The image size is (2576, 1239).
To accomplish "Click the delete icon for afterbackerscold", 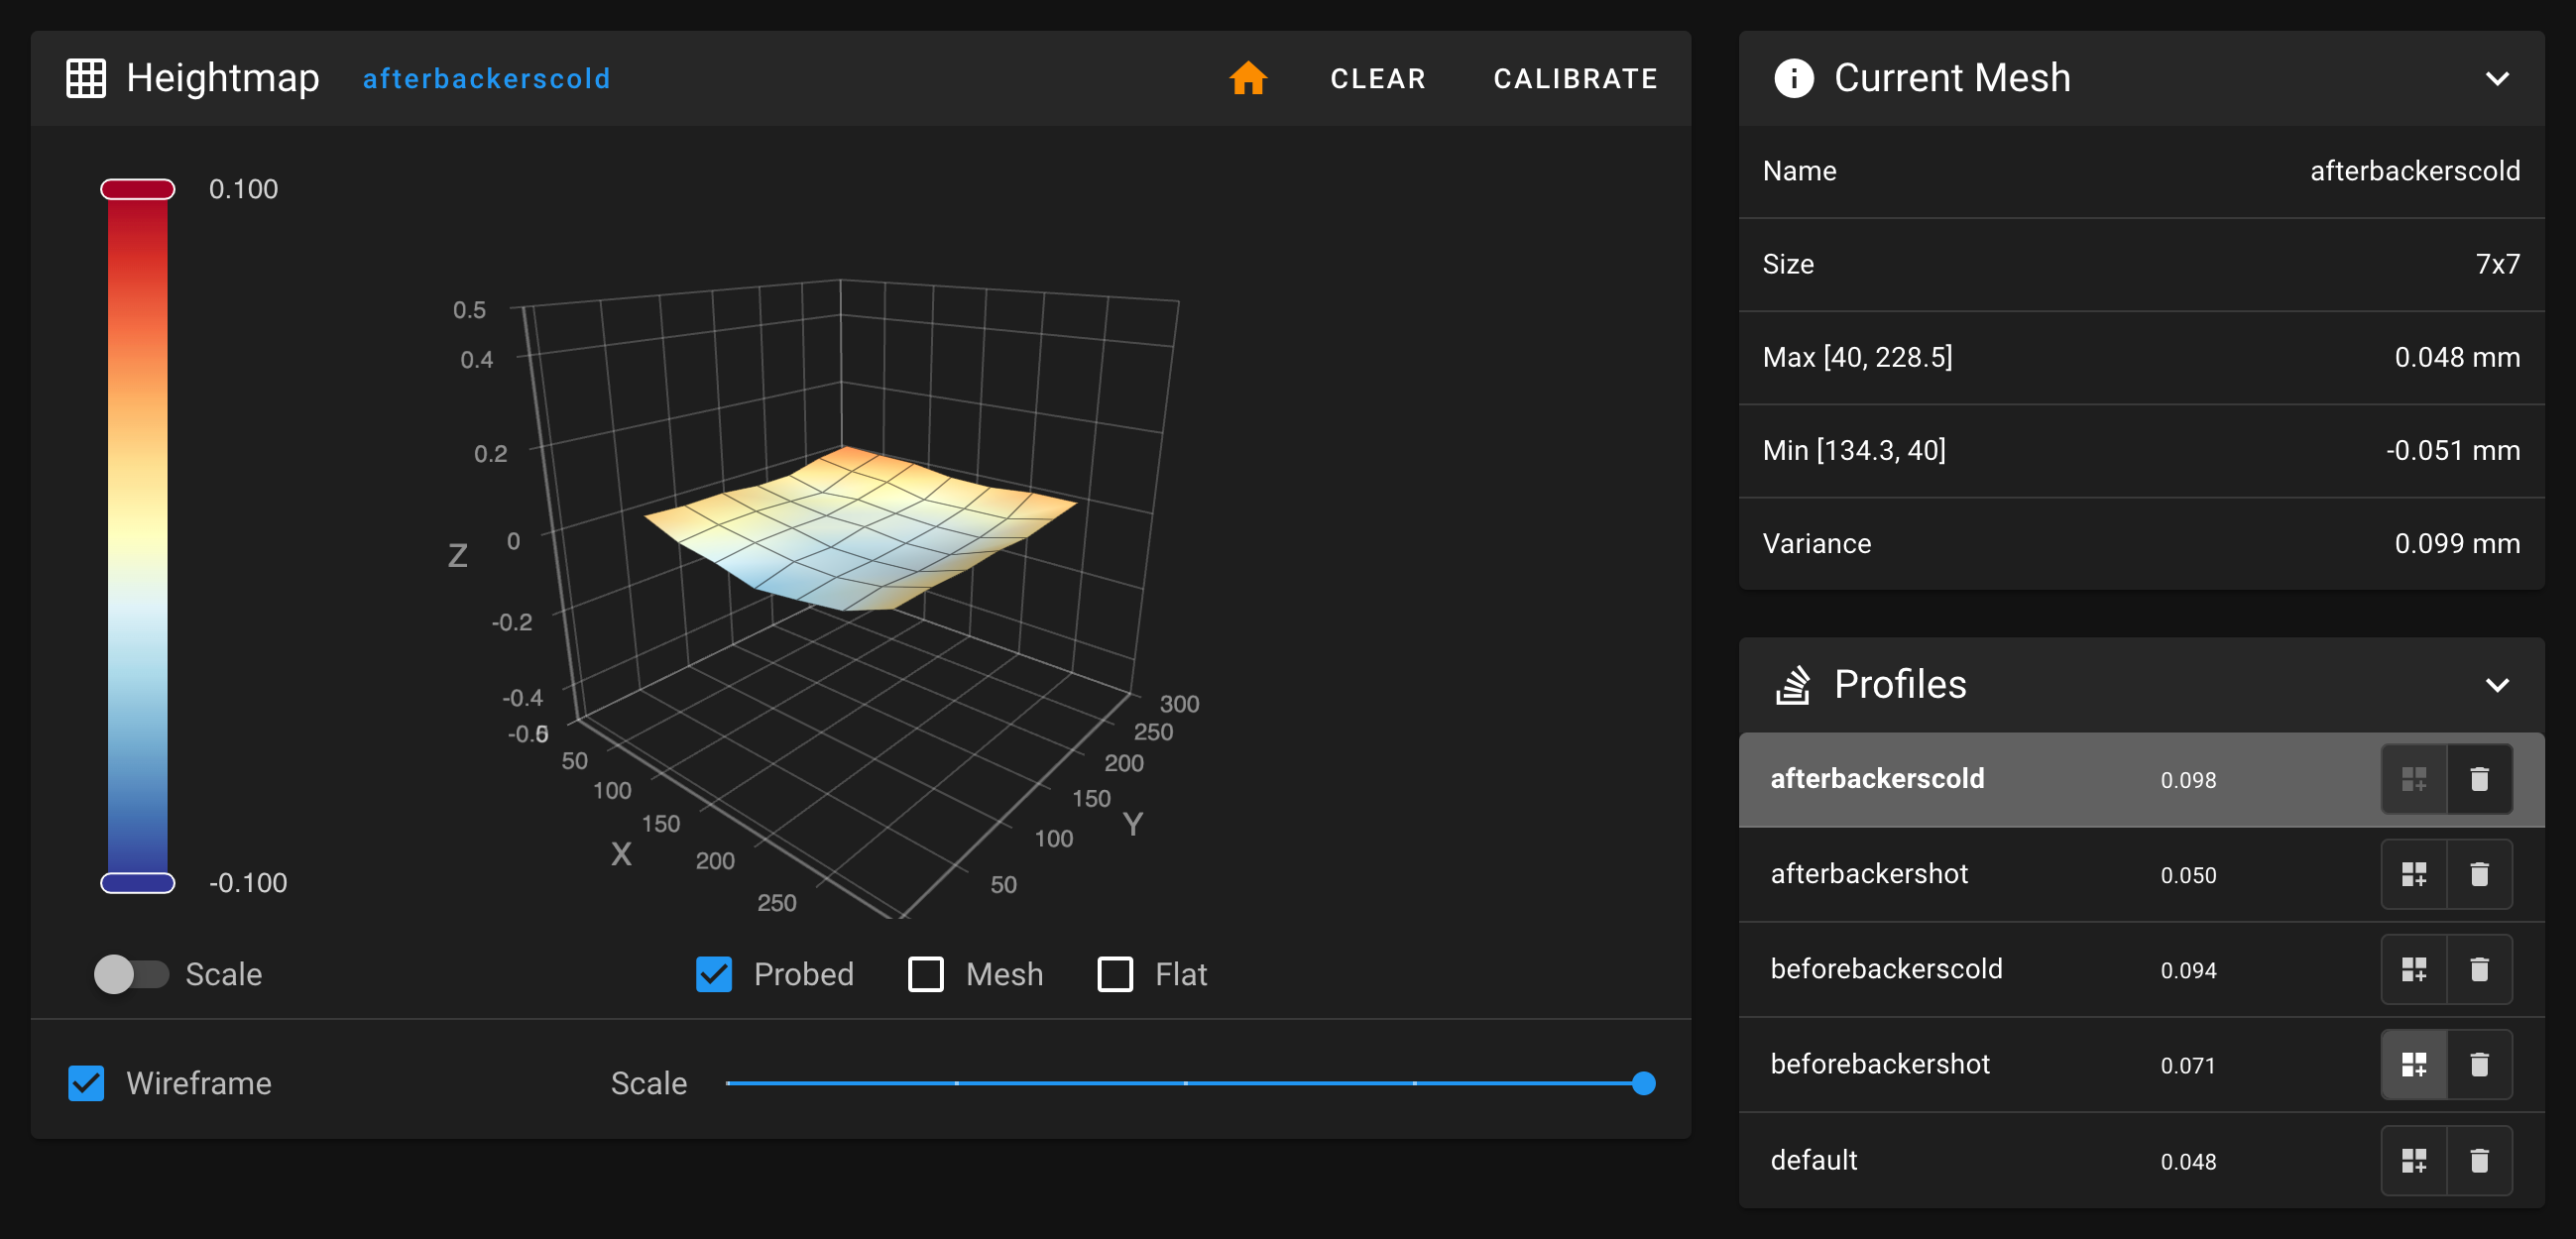I will tap(2479, 779).
